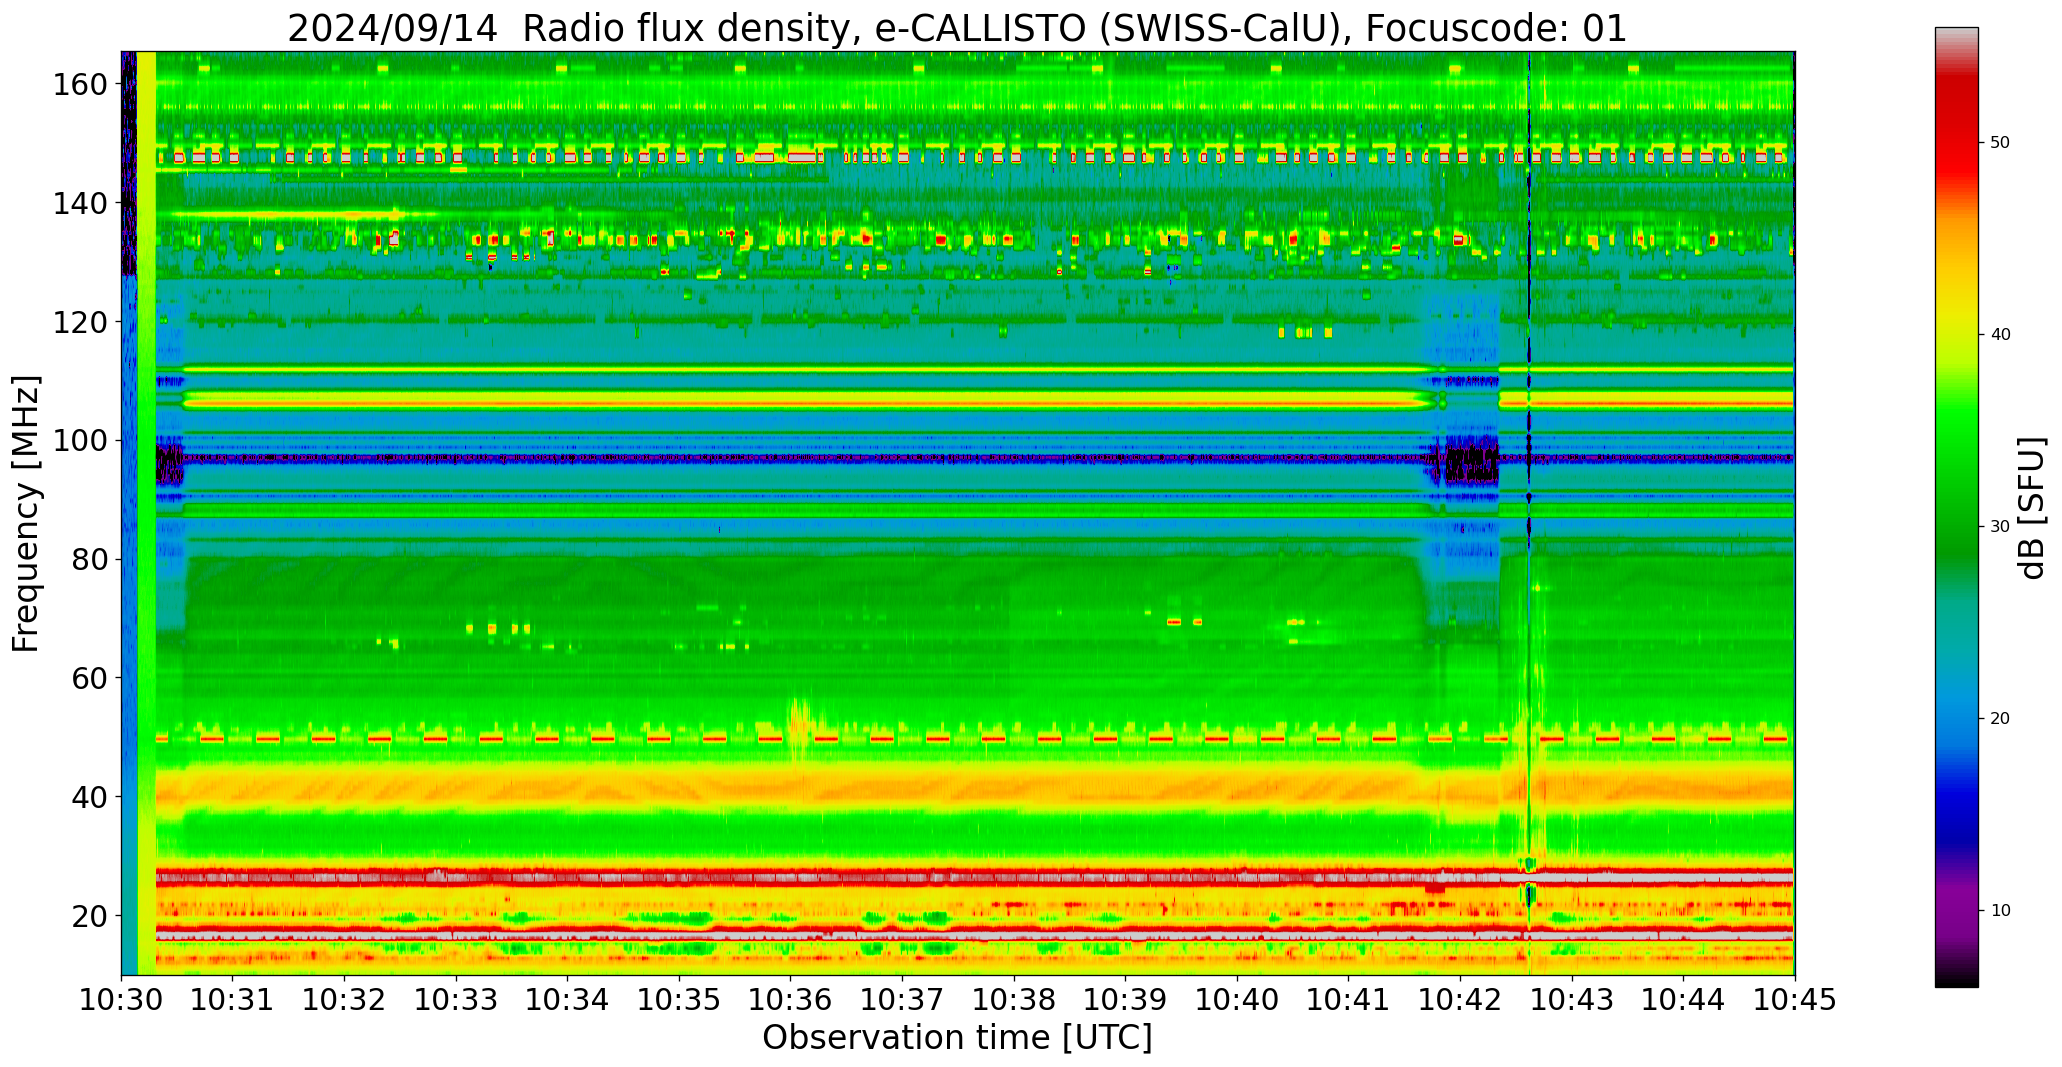The image size is (2062, 1067).
Task: Click the 10:30 time tick label
Action: 122,1000
